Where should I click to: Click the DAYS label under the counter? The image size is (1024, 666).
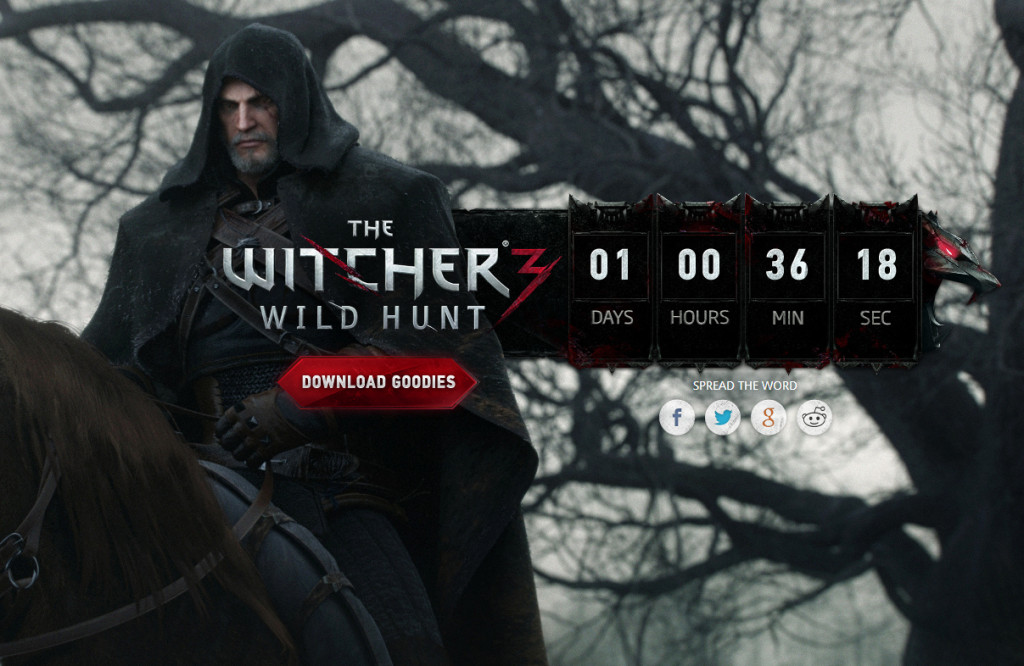(x=612, y=318)
